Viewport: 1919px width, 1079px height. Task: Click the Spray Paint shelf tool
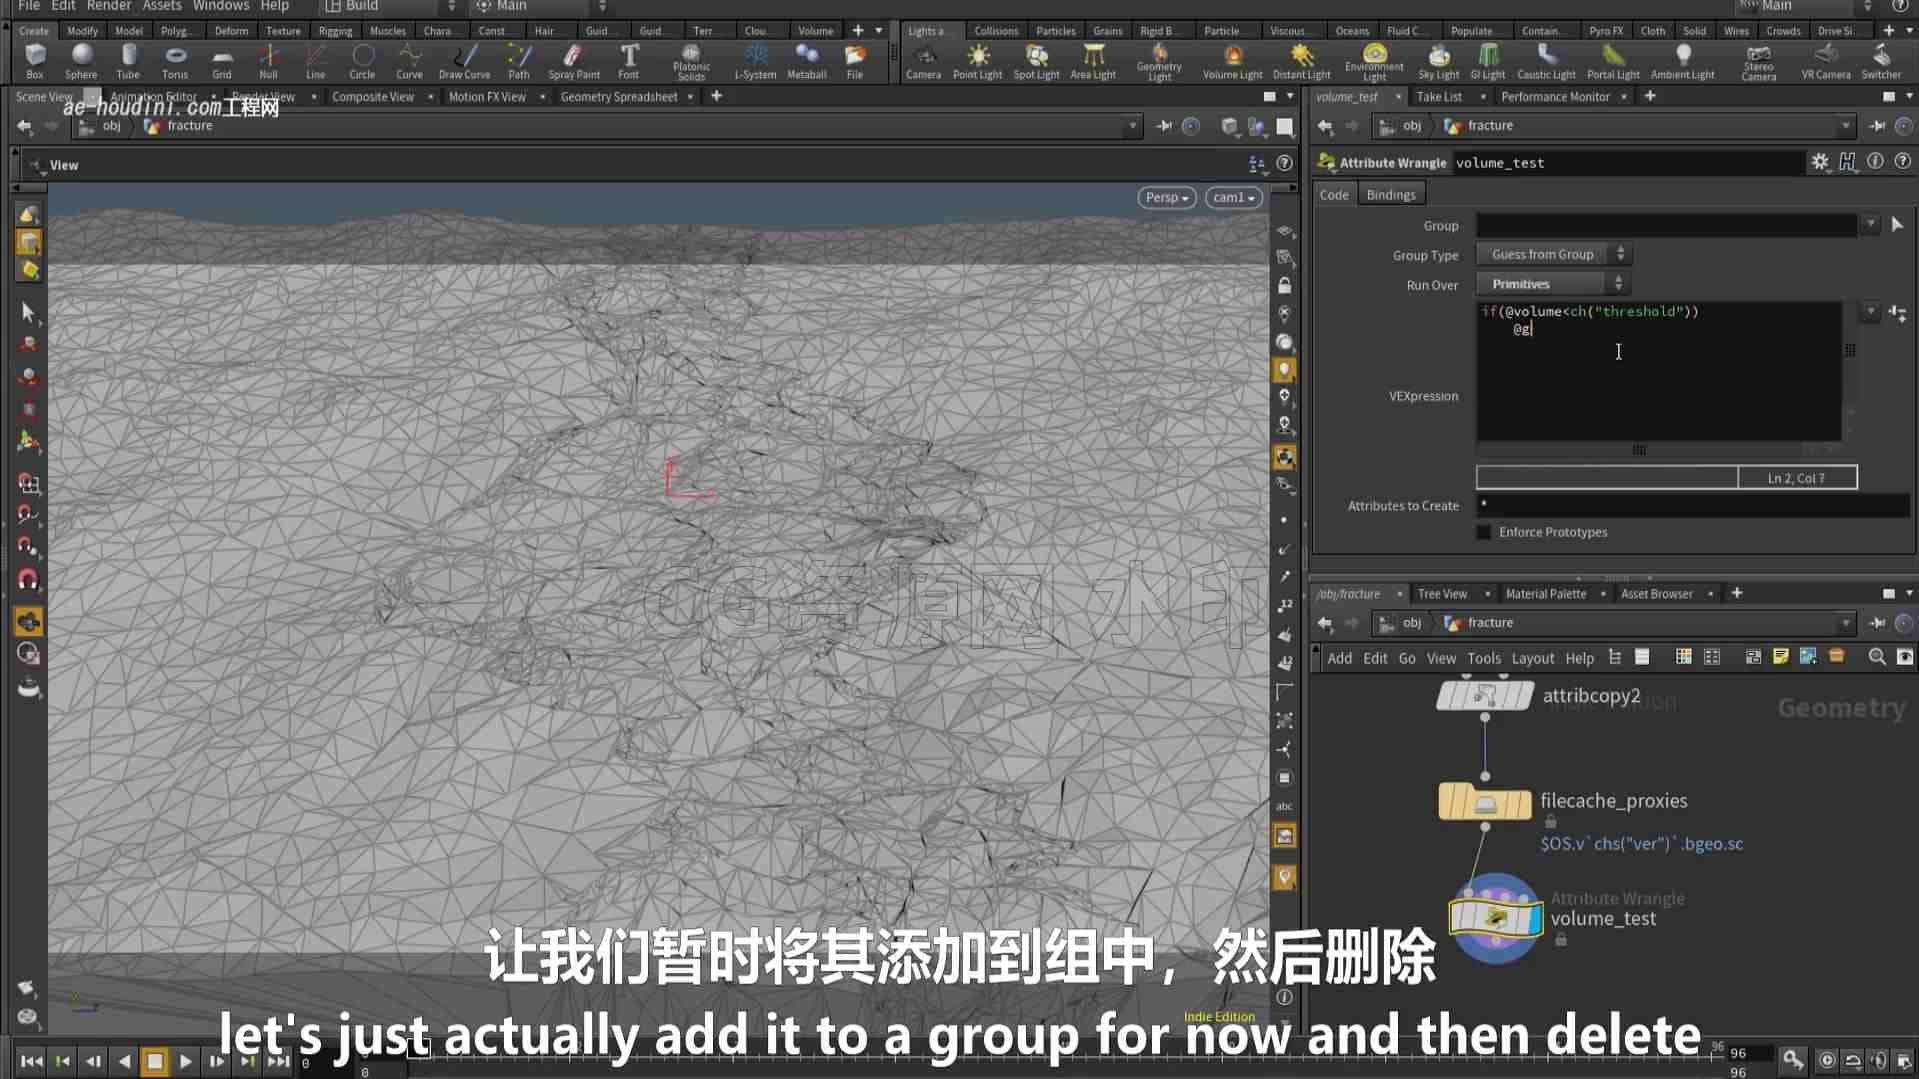(574, 61)
